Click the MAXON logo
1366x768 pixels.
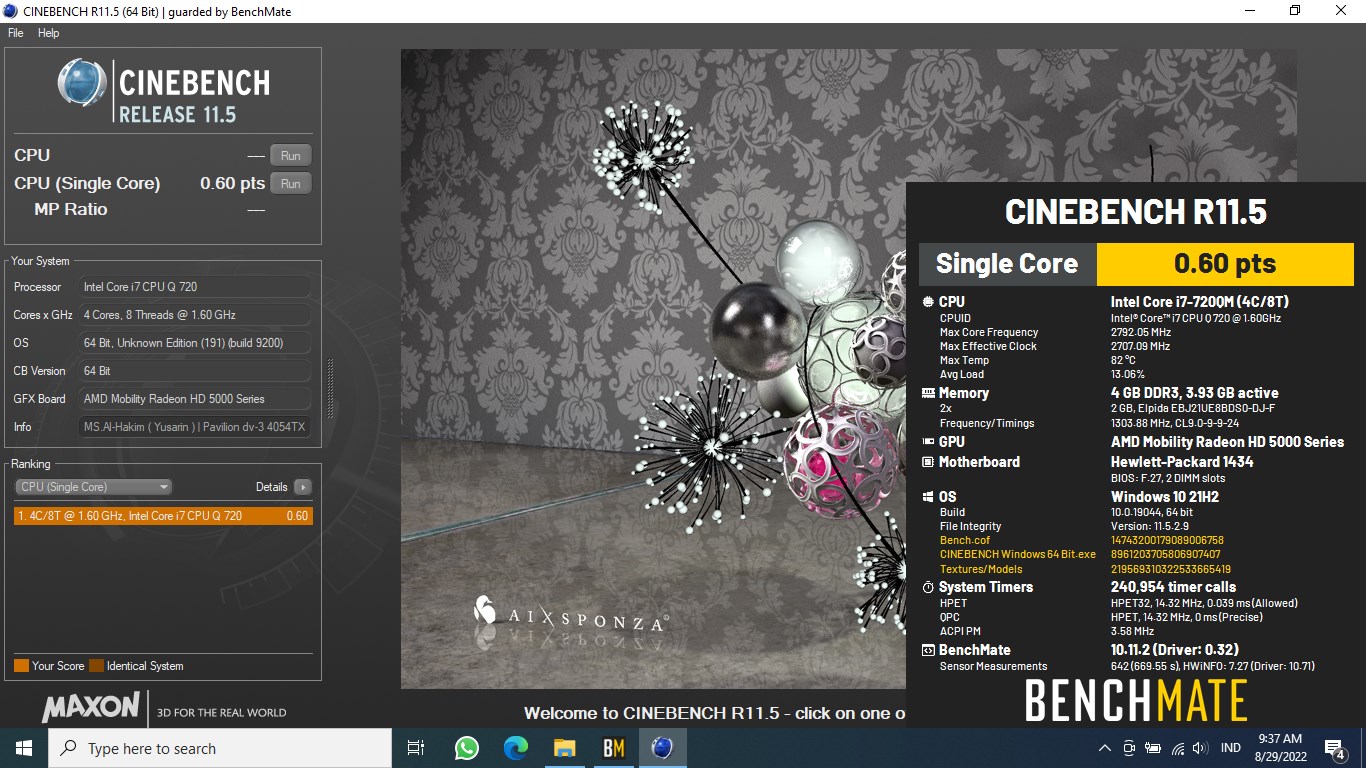(91, 708)
